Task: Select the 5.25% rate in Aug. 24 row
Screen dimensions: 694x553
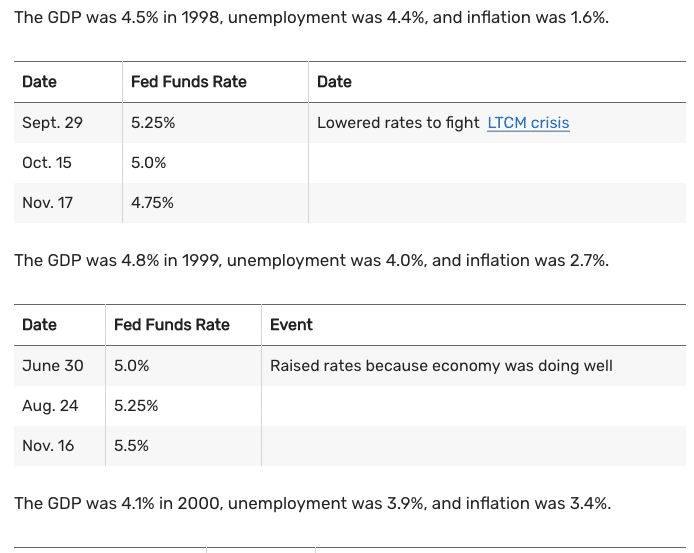Action: [136, 406]
